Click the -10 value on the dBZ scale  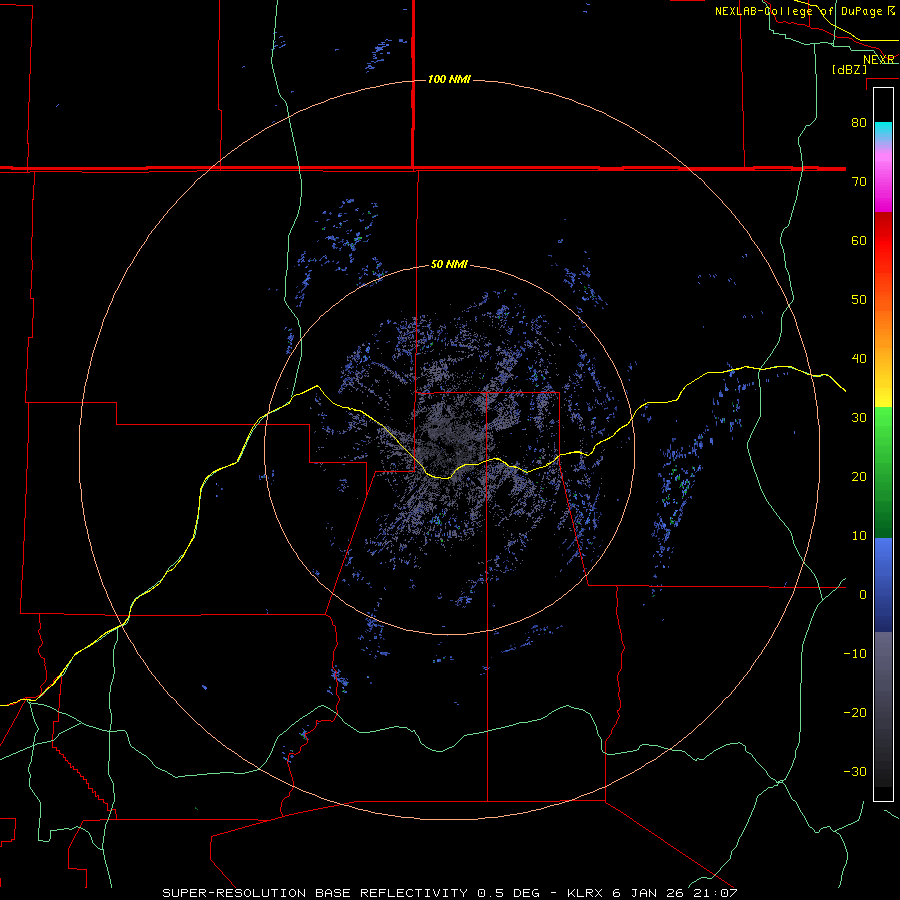pos(855,654)
